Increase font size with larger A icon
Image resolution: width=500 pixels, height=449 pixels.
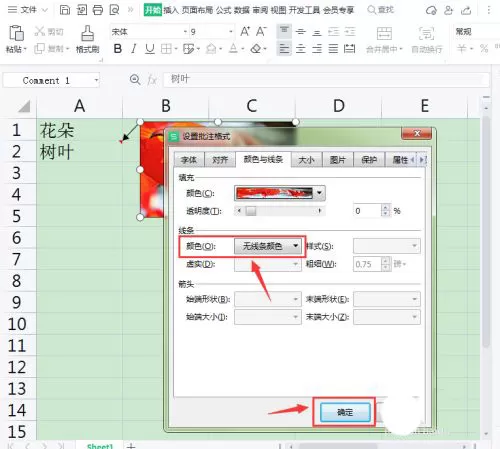coord(245,32)
